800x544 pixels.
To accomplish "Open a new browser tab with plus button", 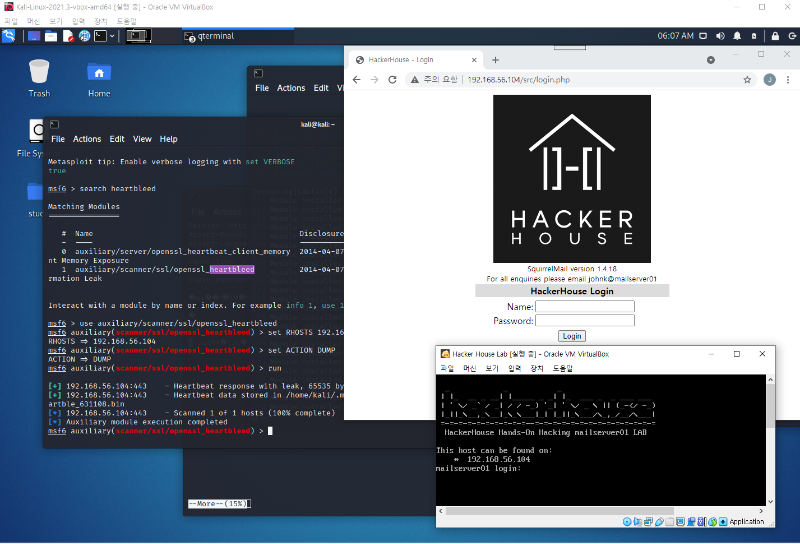I will pos(495,60).
